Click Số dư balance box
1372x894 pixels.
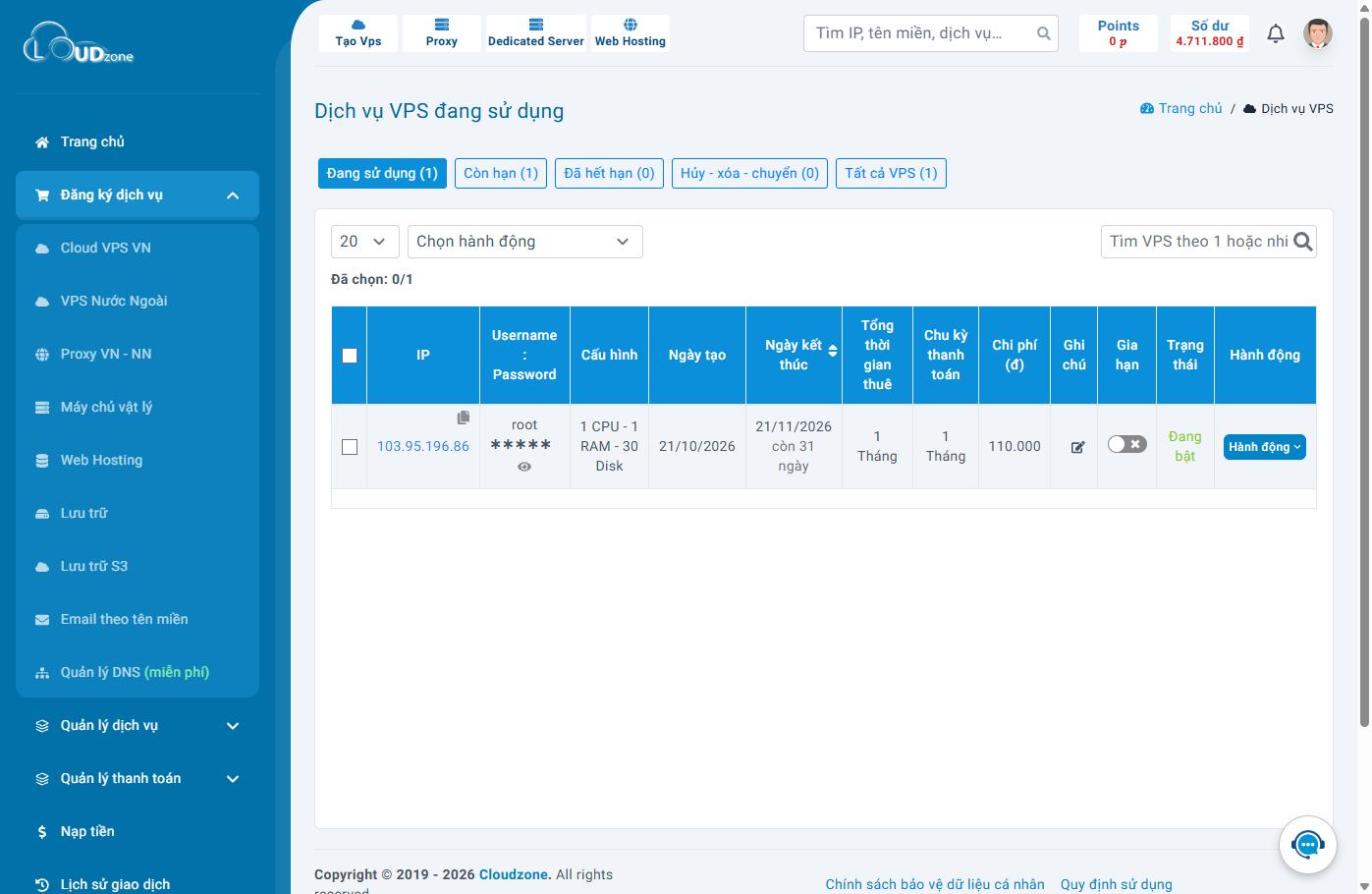1210,33
